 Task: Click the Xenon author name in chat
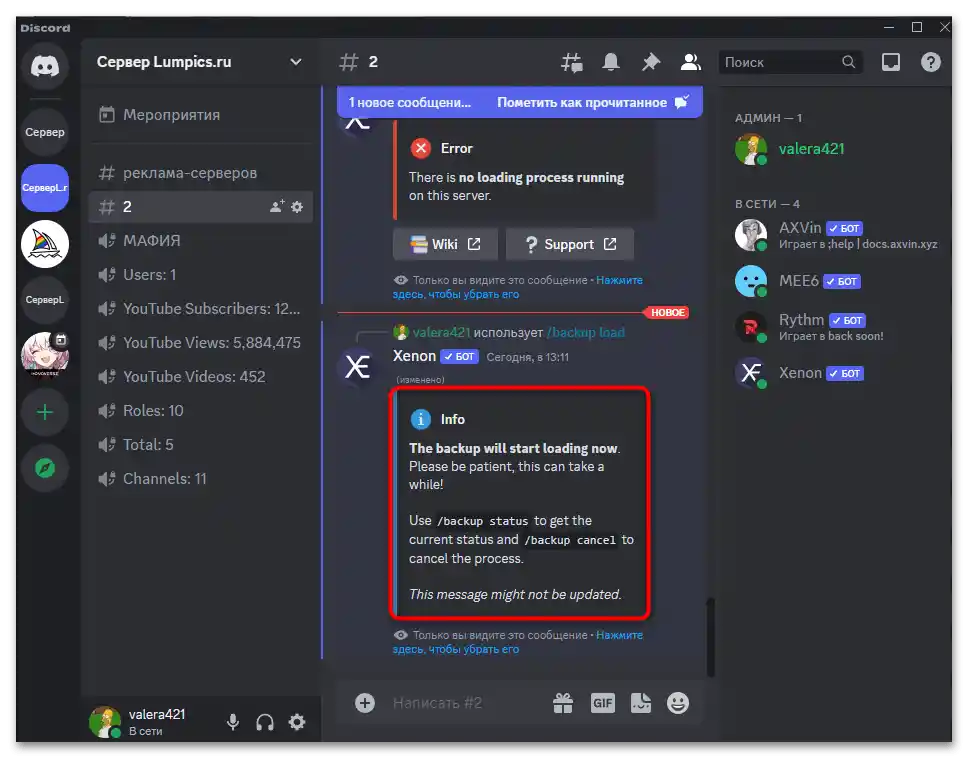tap(414, 356)
